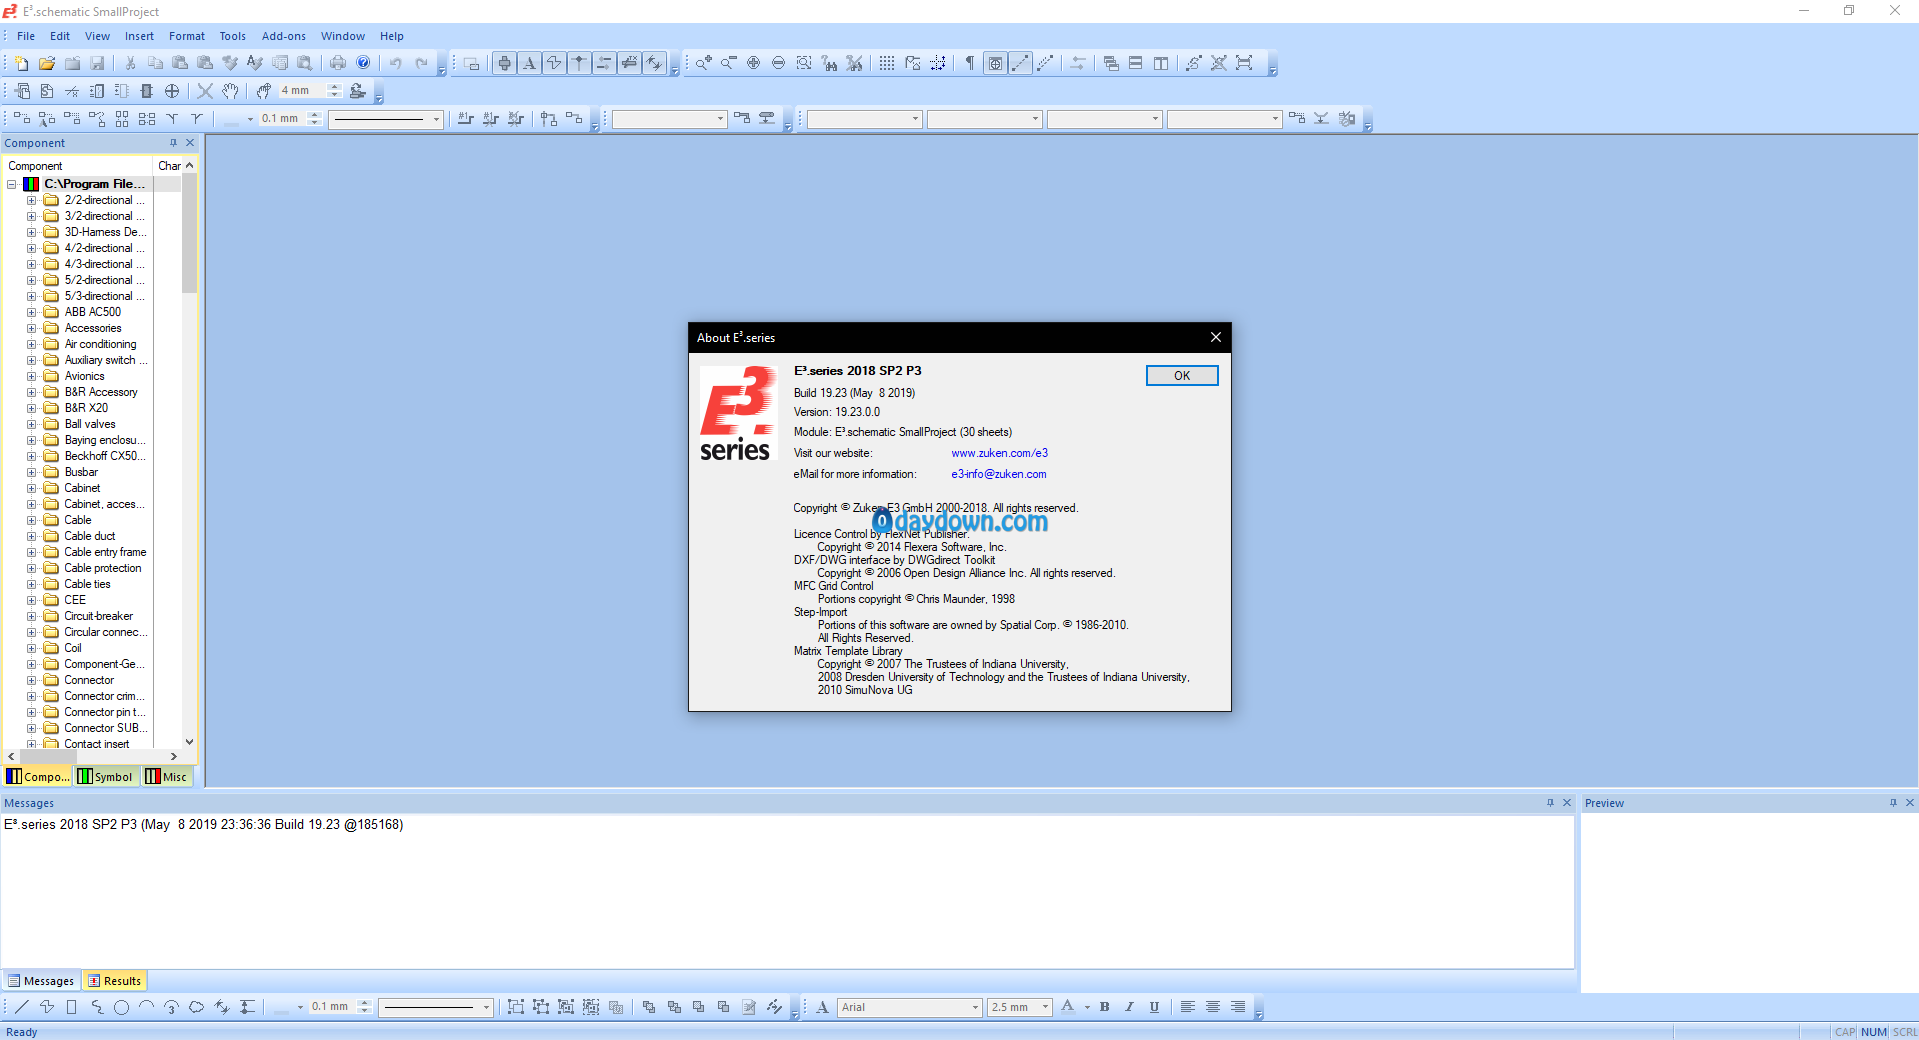Click the New project icon
The height and width of the screenshot is (1040, 1919).
coord(22,63)
